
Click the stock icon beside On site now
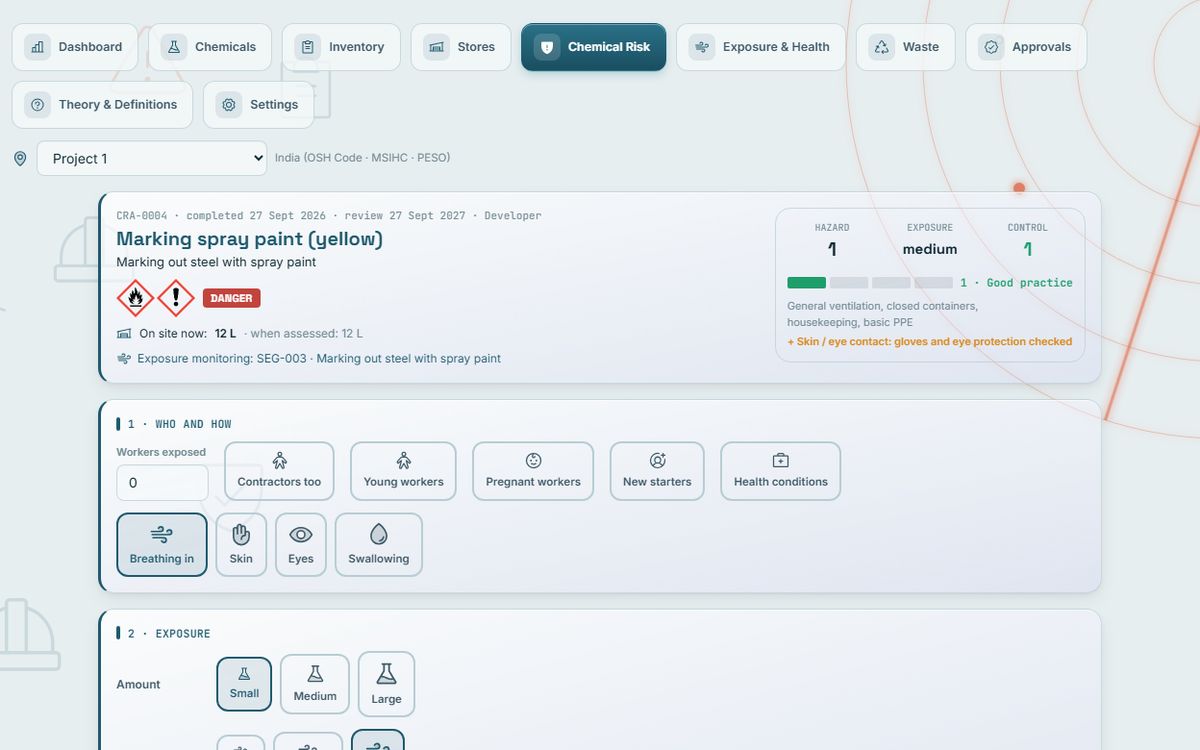click(125, 334)
